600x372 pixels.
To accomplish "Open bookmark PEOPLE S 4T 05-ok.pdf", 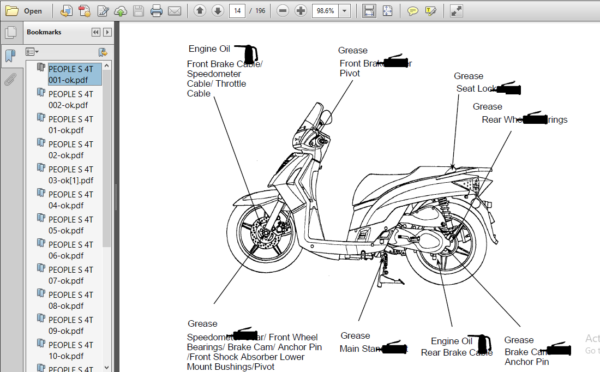I will point(70,225).
